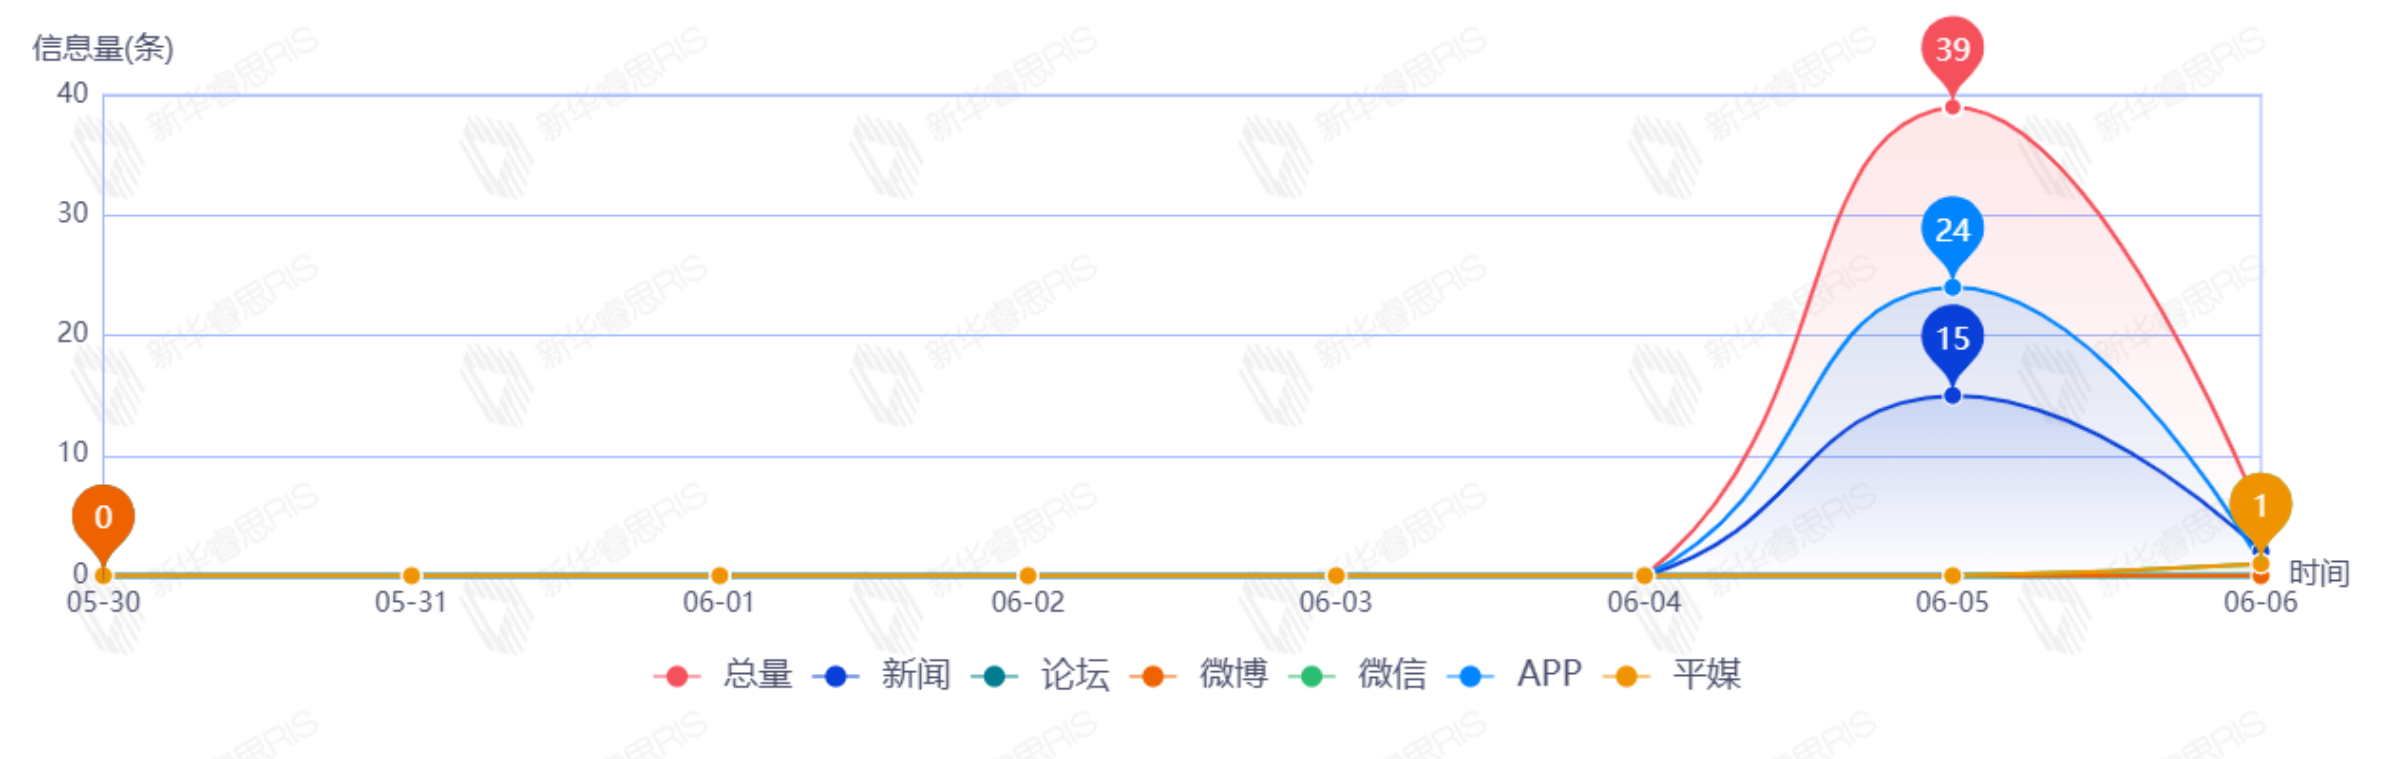Select the data point above 06-02

[1028, 576]
